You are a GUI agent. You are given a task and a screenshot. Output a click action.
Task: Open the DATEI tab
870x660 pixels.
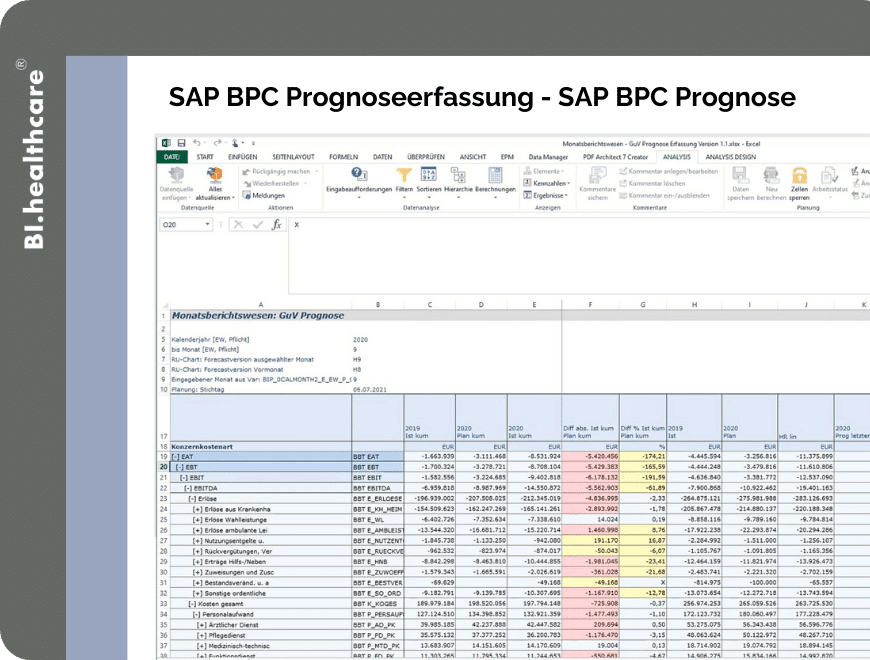(x=172, y=157)
